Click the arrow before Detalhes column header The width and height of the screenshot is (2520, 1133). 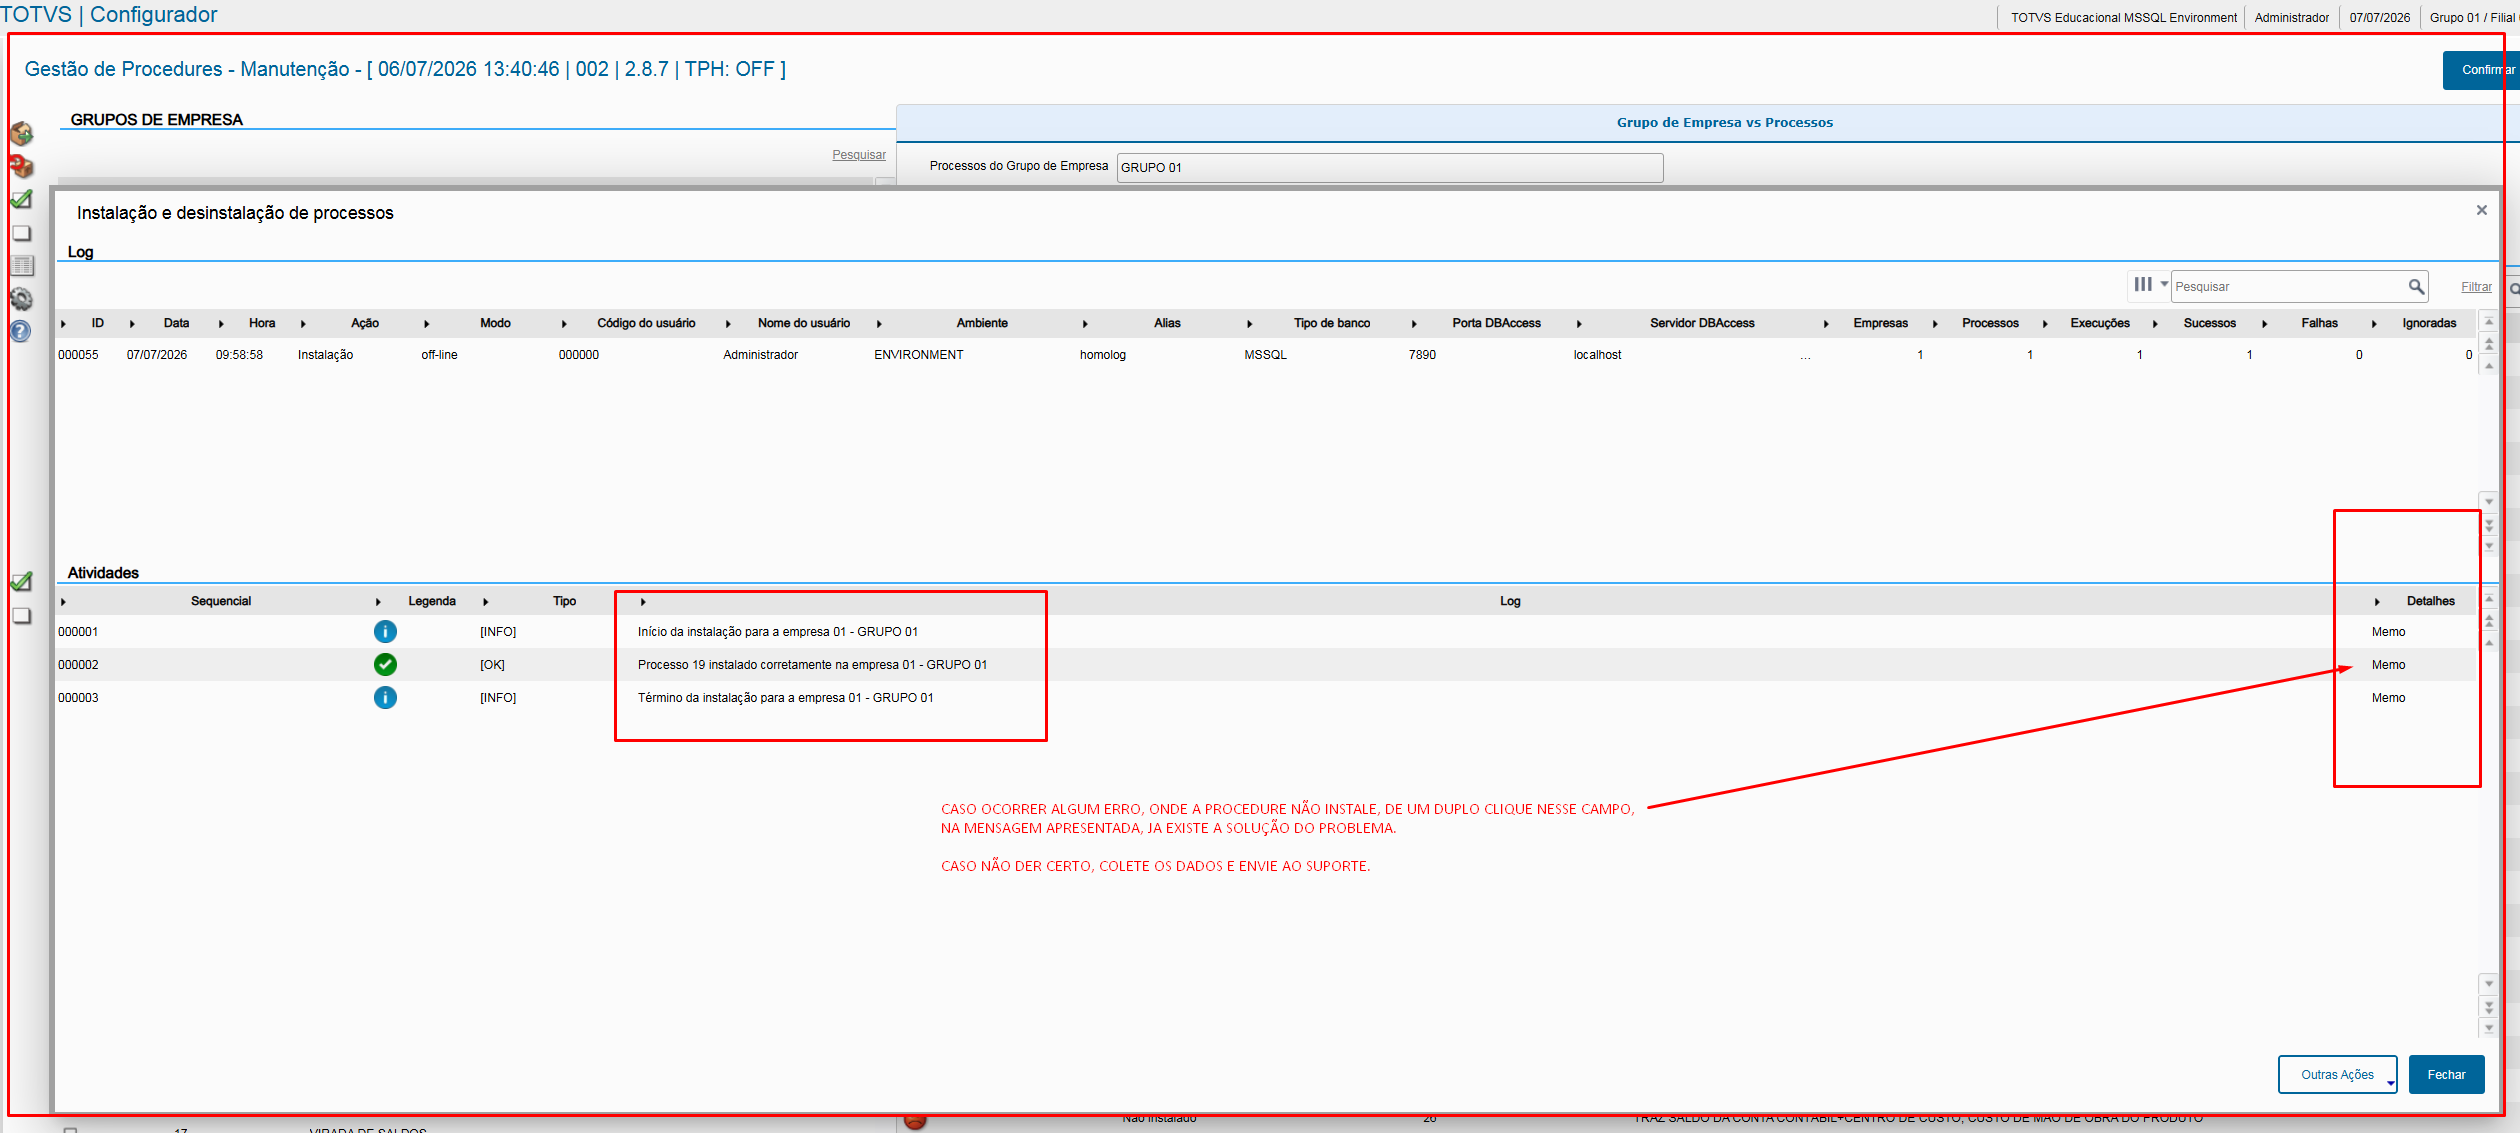[2376, 602]
